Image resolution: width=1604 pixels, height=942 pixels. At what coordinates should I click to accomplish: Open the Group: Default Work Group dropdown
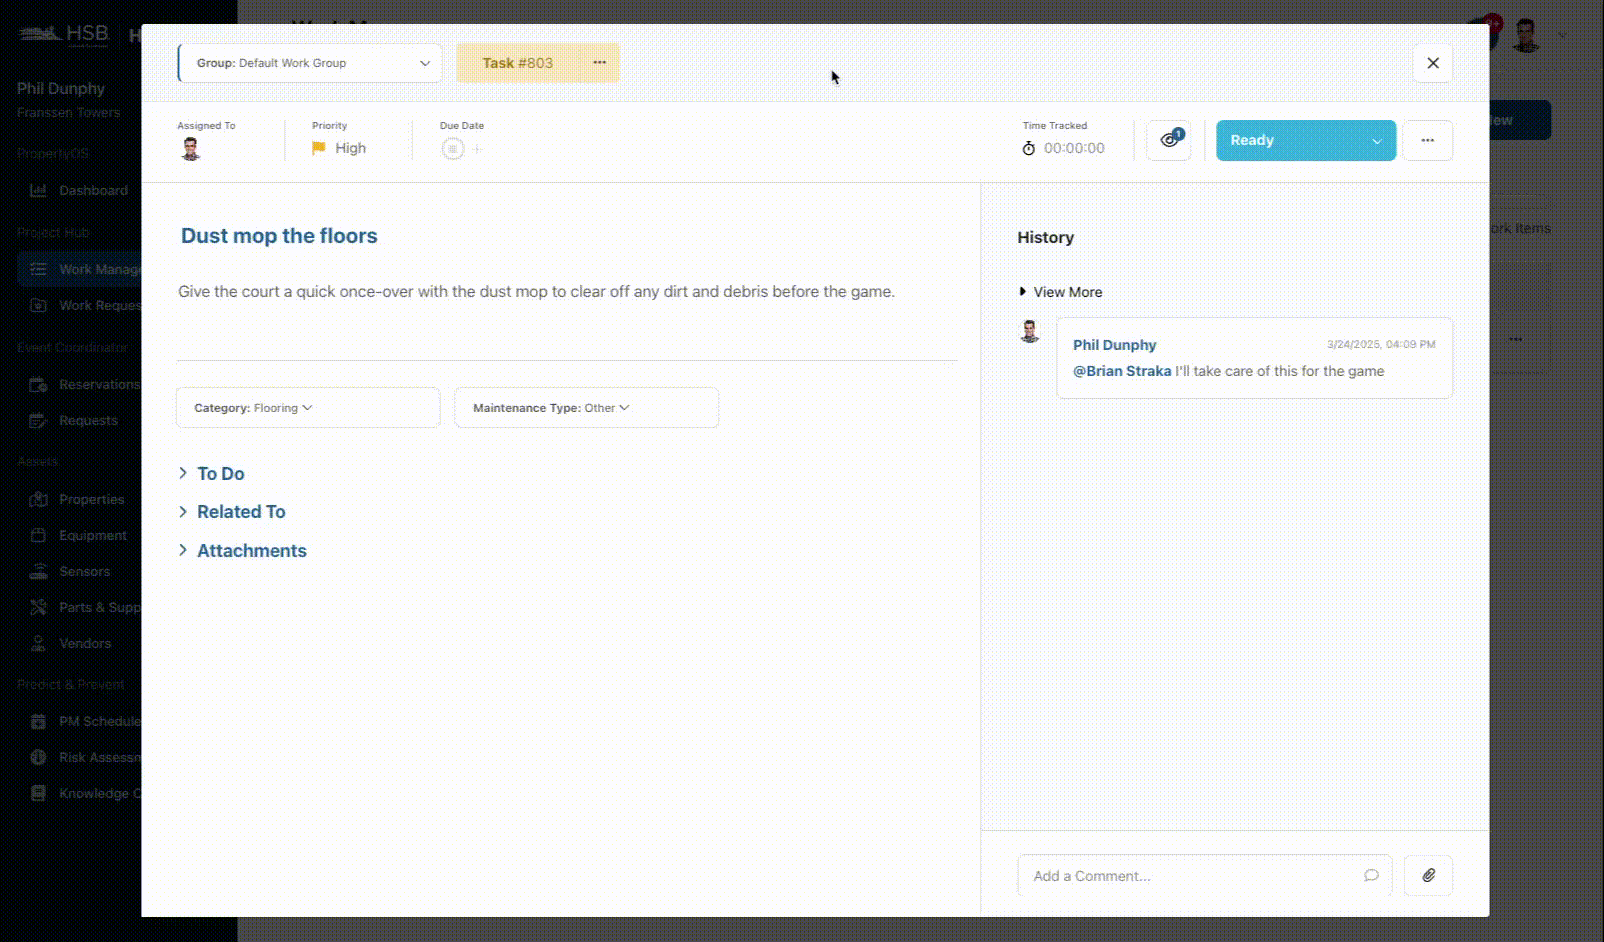pos(310,63)
